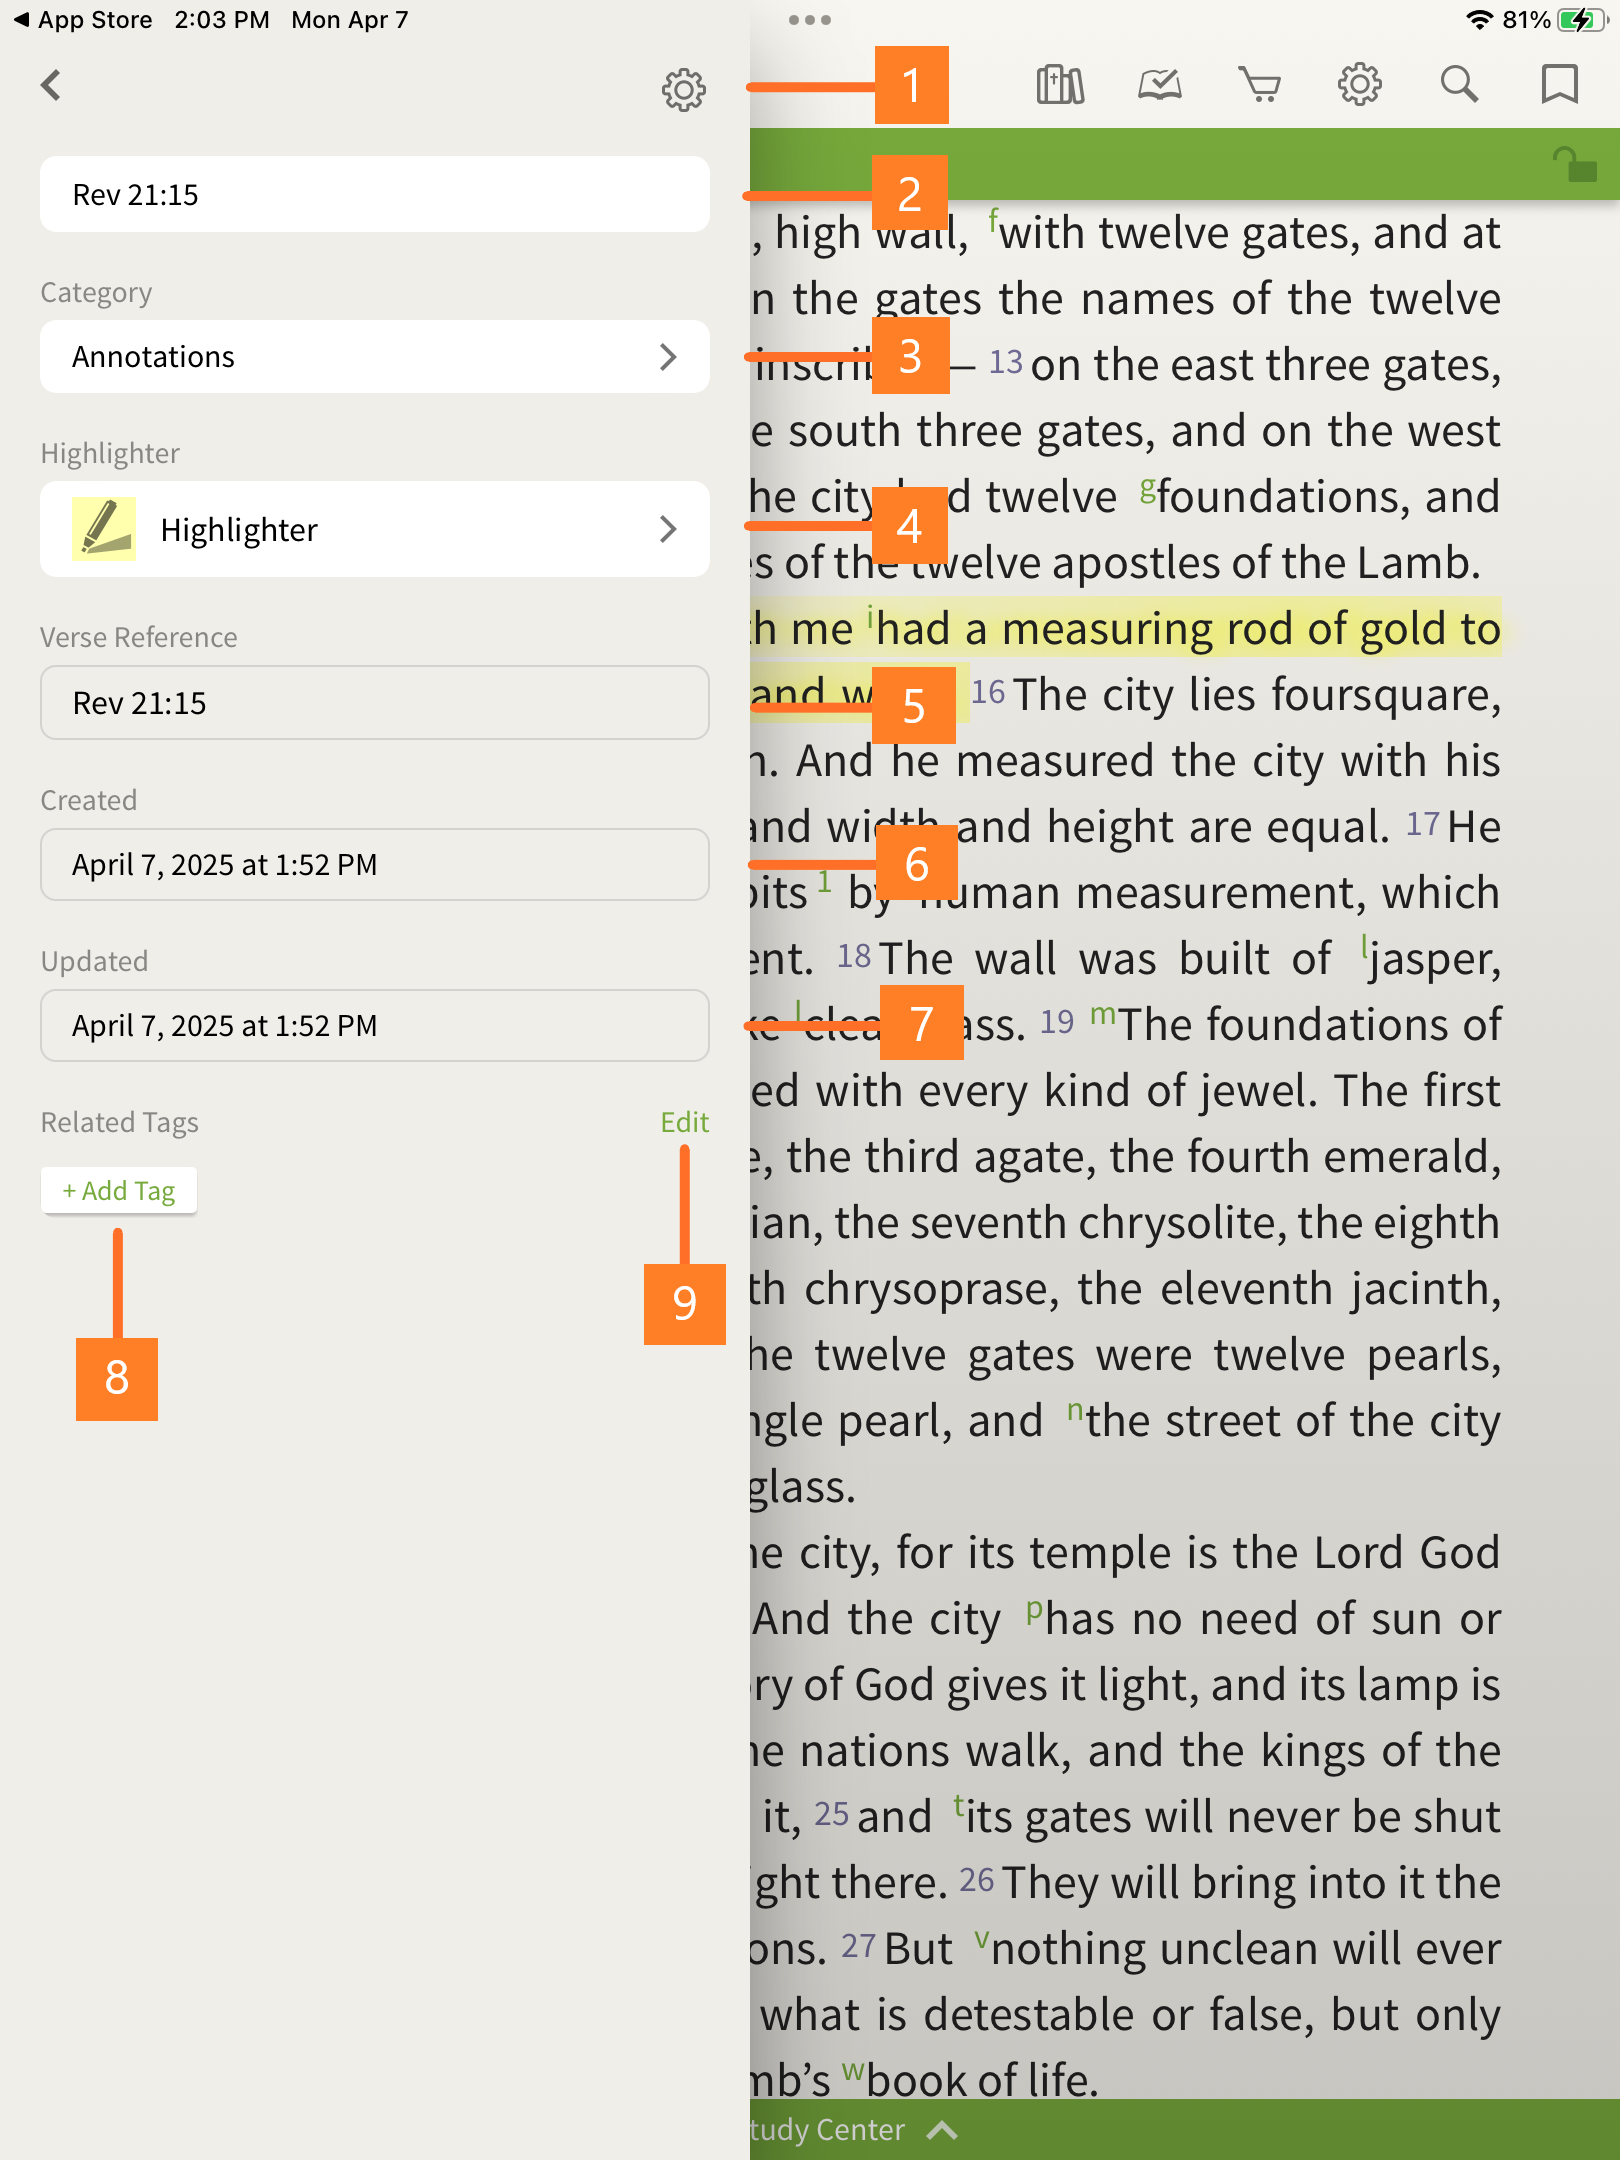Tap the 'Category' section label
Image resolution: width=1620 pixels, height=2160 pixels.
tap(96, 293)
